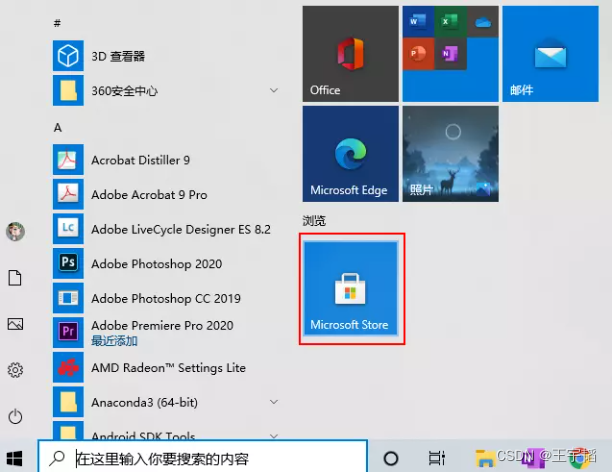Screen dimensions: 612x472
Task: Expand the 360安全中心 folder chevron
Action: click(274, 91)
